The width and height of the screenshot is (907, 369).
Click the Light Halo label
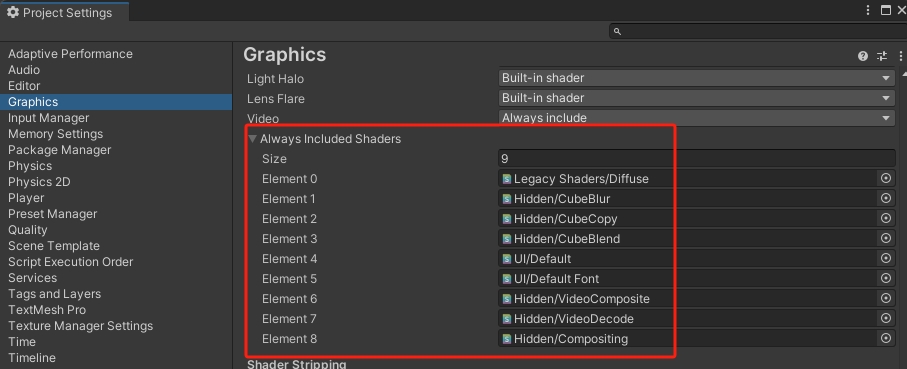tap(275, 79)
